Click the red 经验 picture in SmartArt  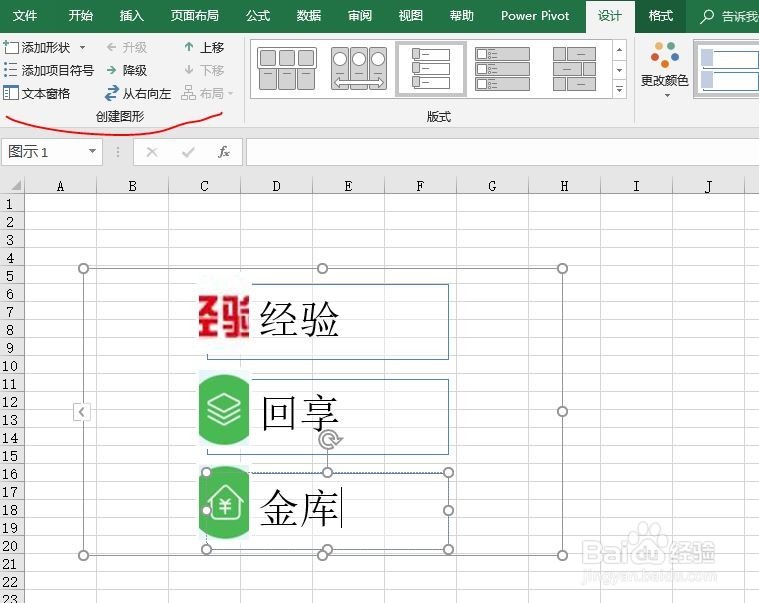[224, 317]
